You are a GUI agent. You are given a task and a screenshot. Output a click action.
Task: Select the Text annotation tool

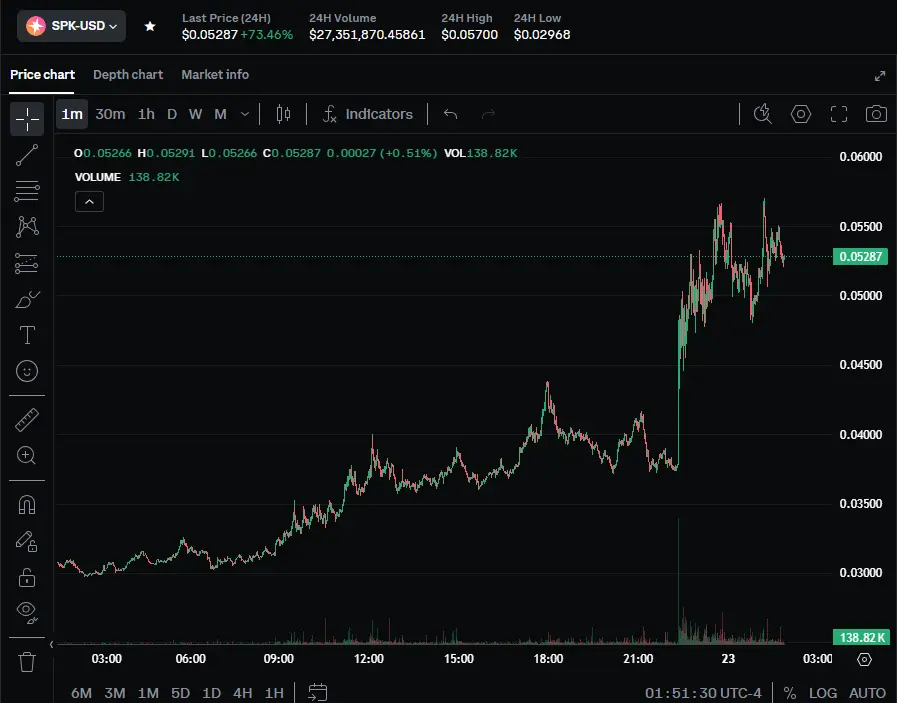point(27,335)
